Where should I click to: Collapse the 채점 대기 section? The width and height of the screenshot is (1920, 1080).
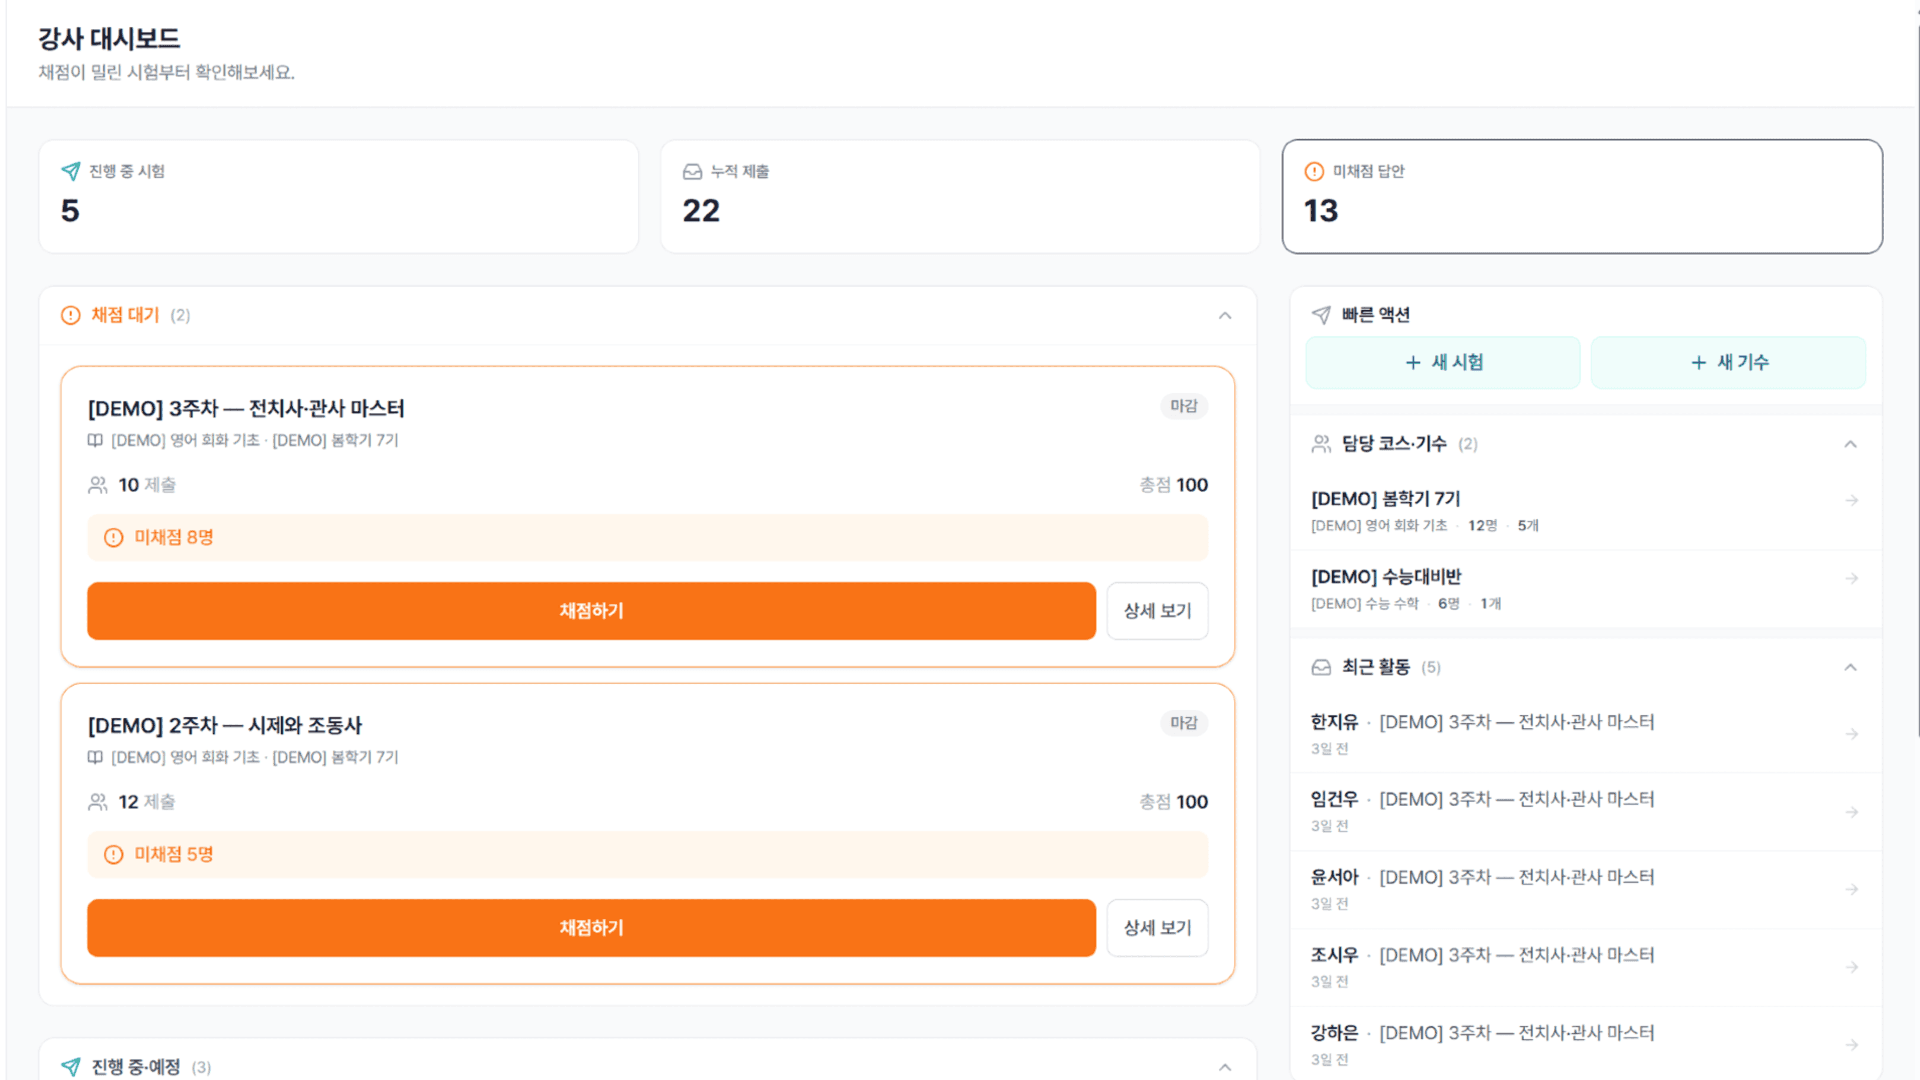pos(1225,316)
